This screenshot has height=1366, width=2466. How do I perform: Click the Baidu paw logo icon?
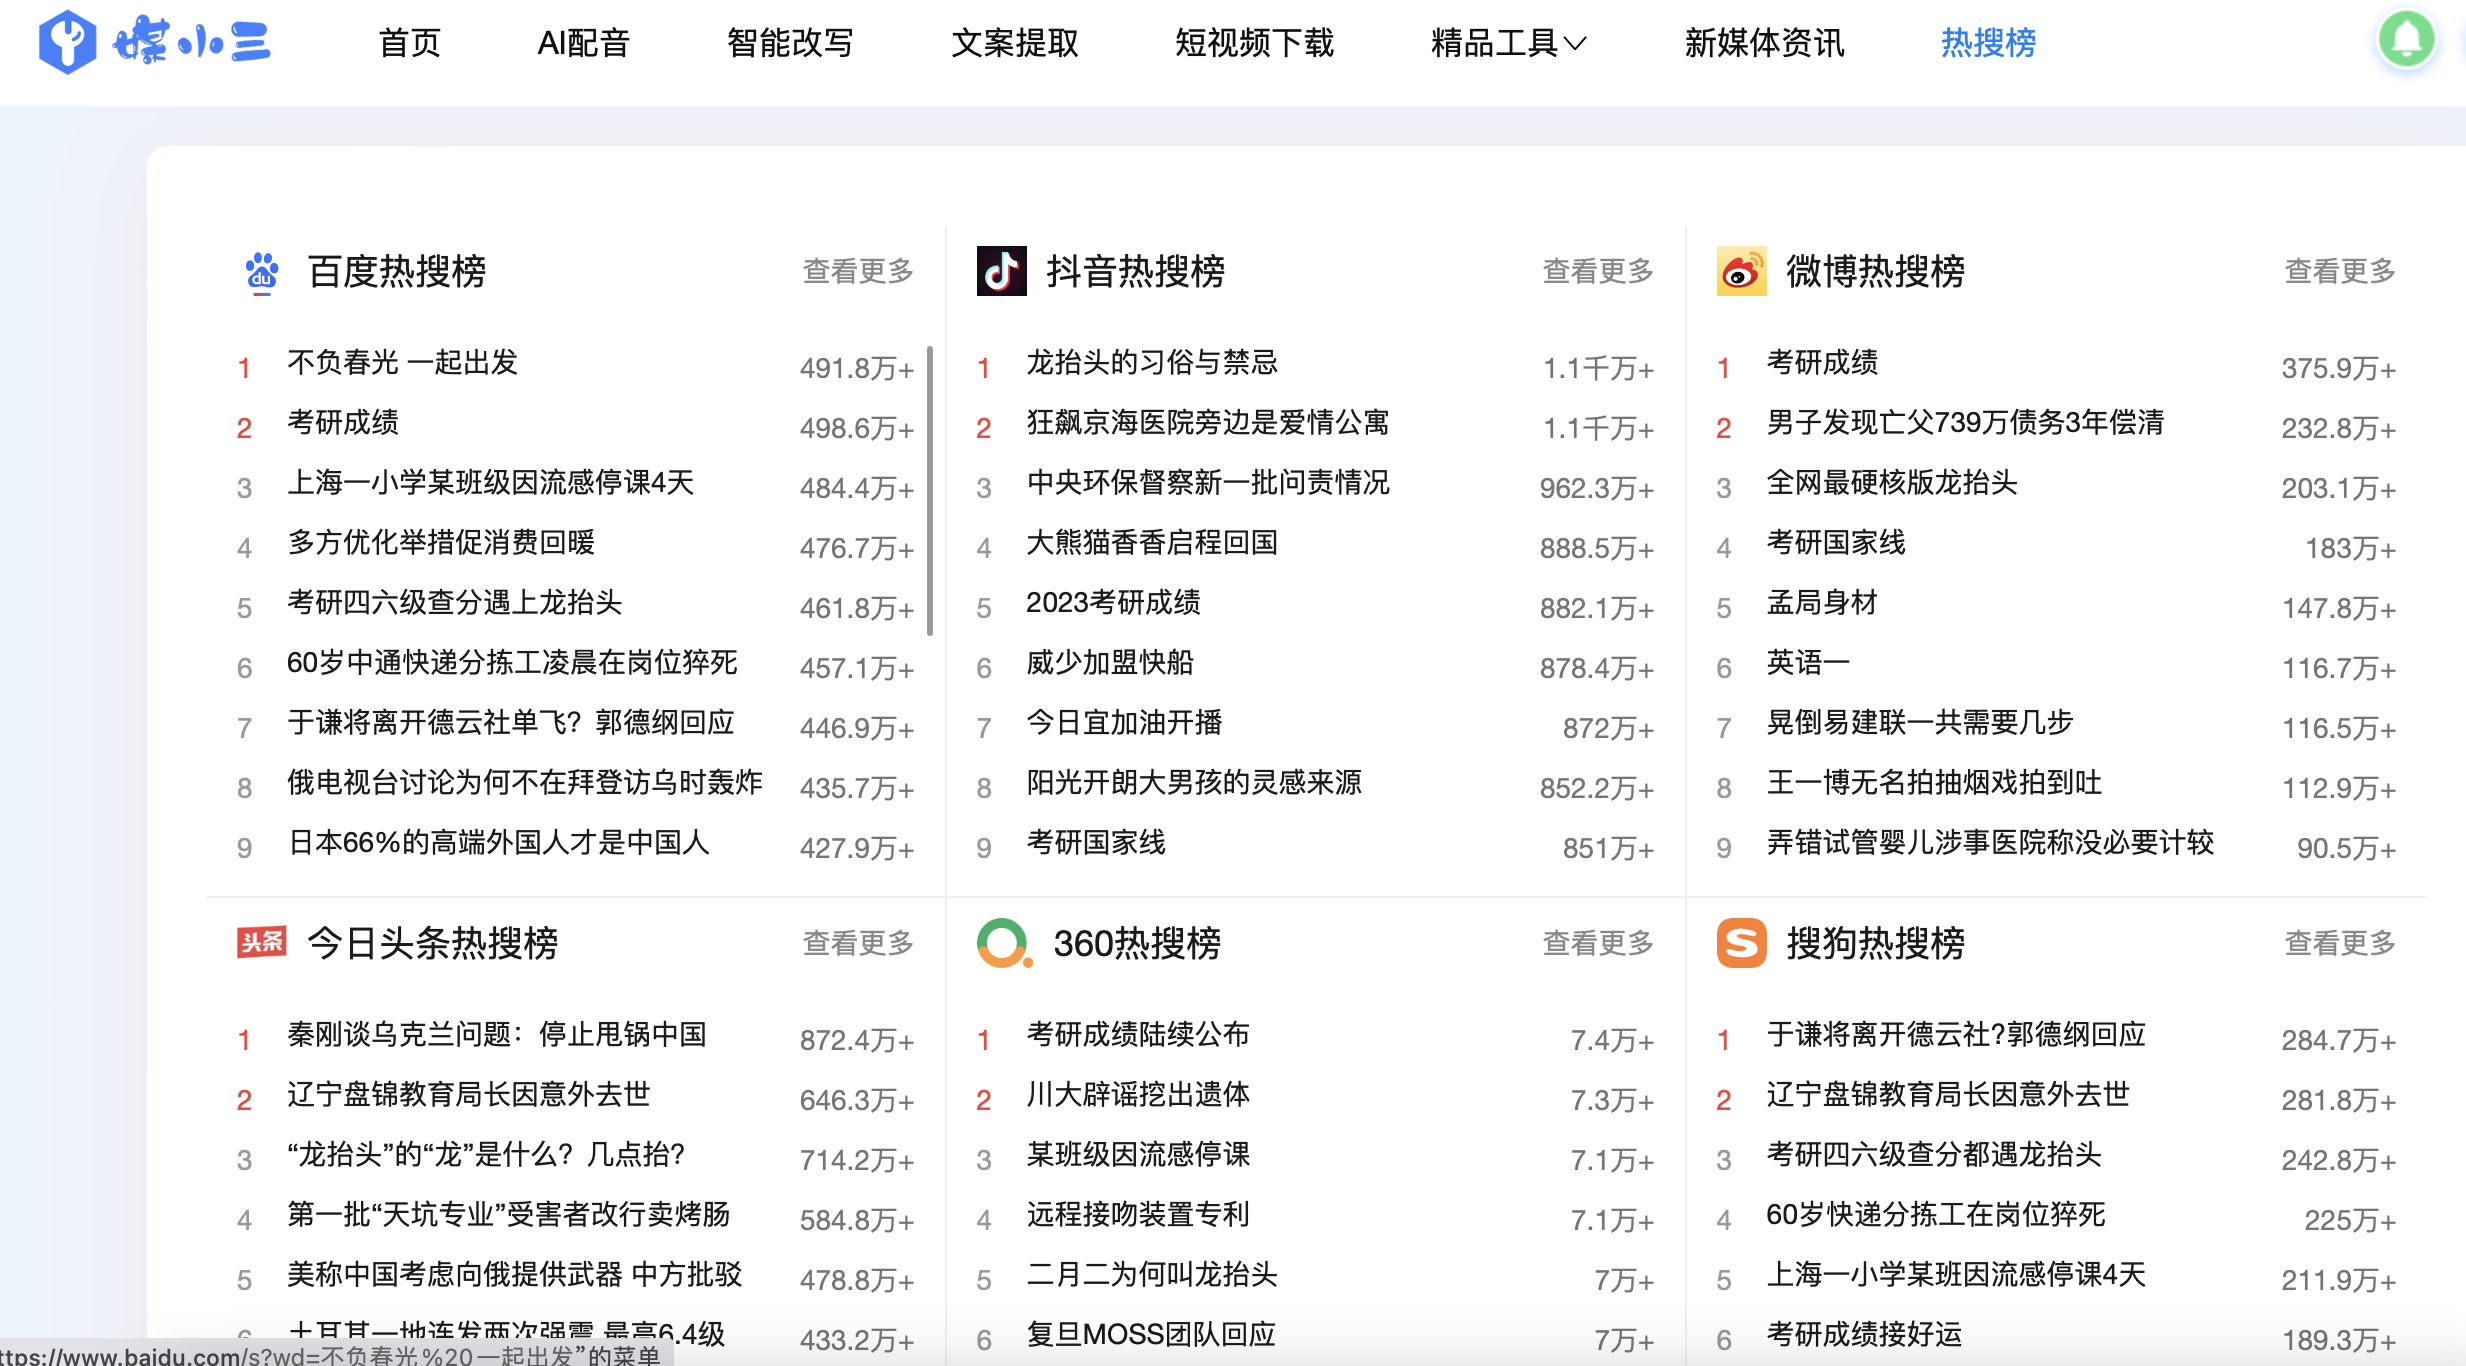pyautogui.click(x=262, y=272)
